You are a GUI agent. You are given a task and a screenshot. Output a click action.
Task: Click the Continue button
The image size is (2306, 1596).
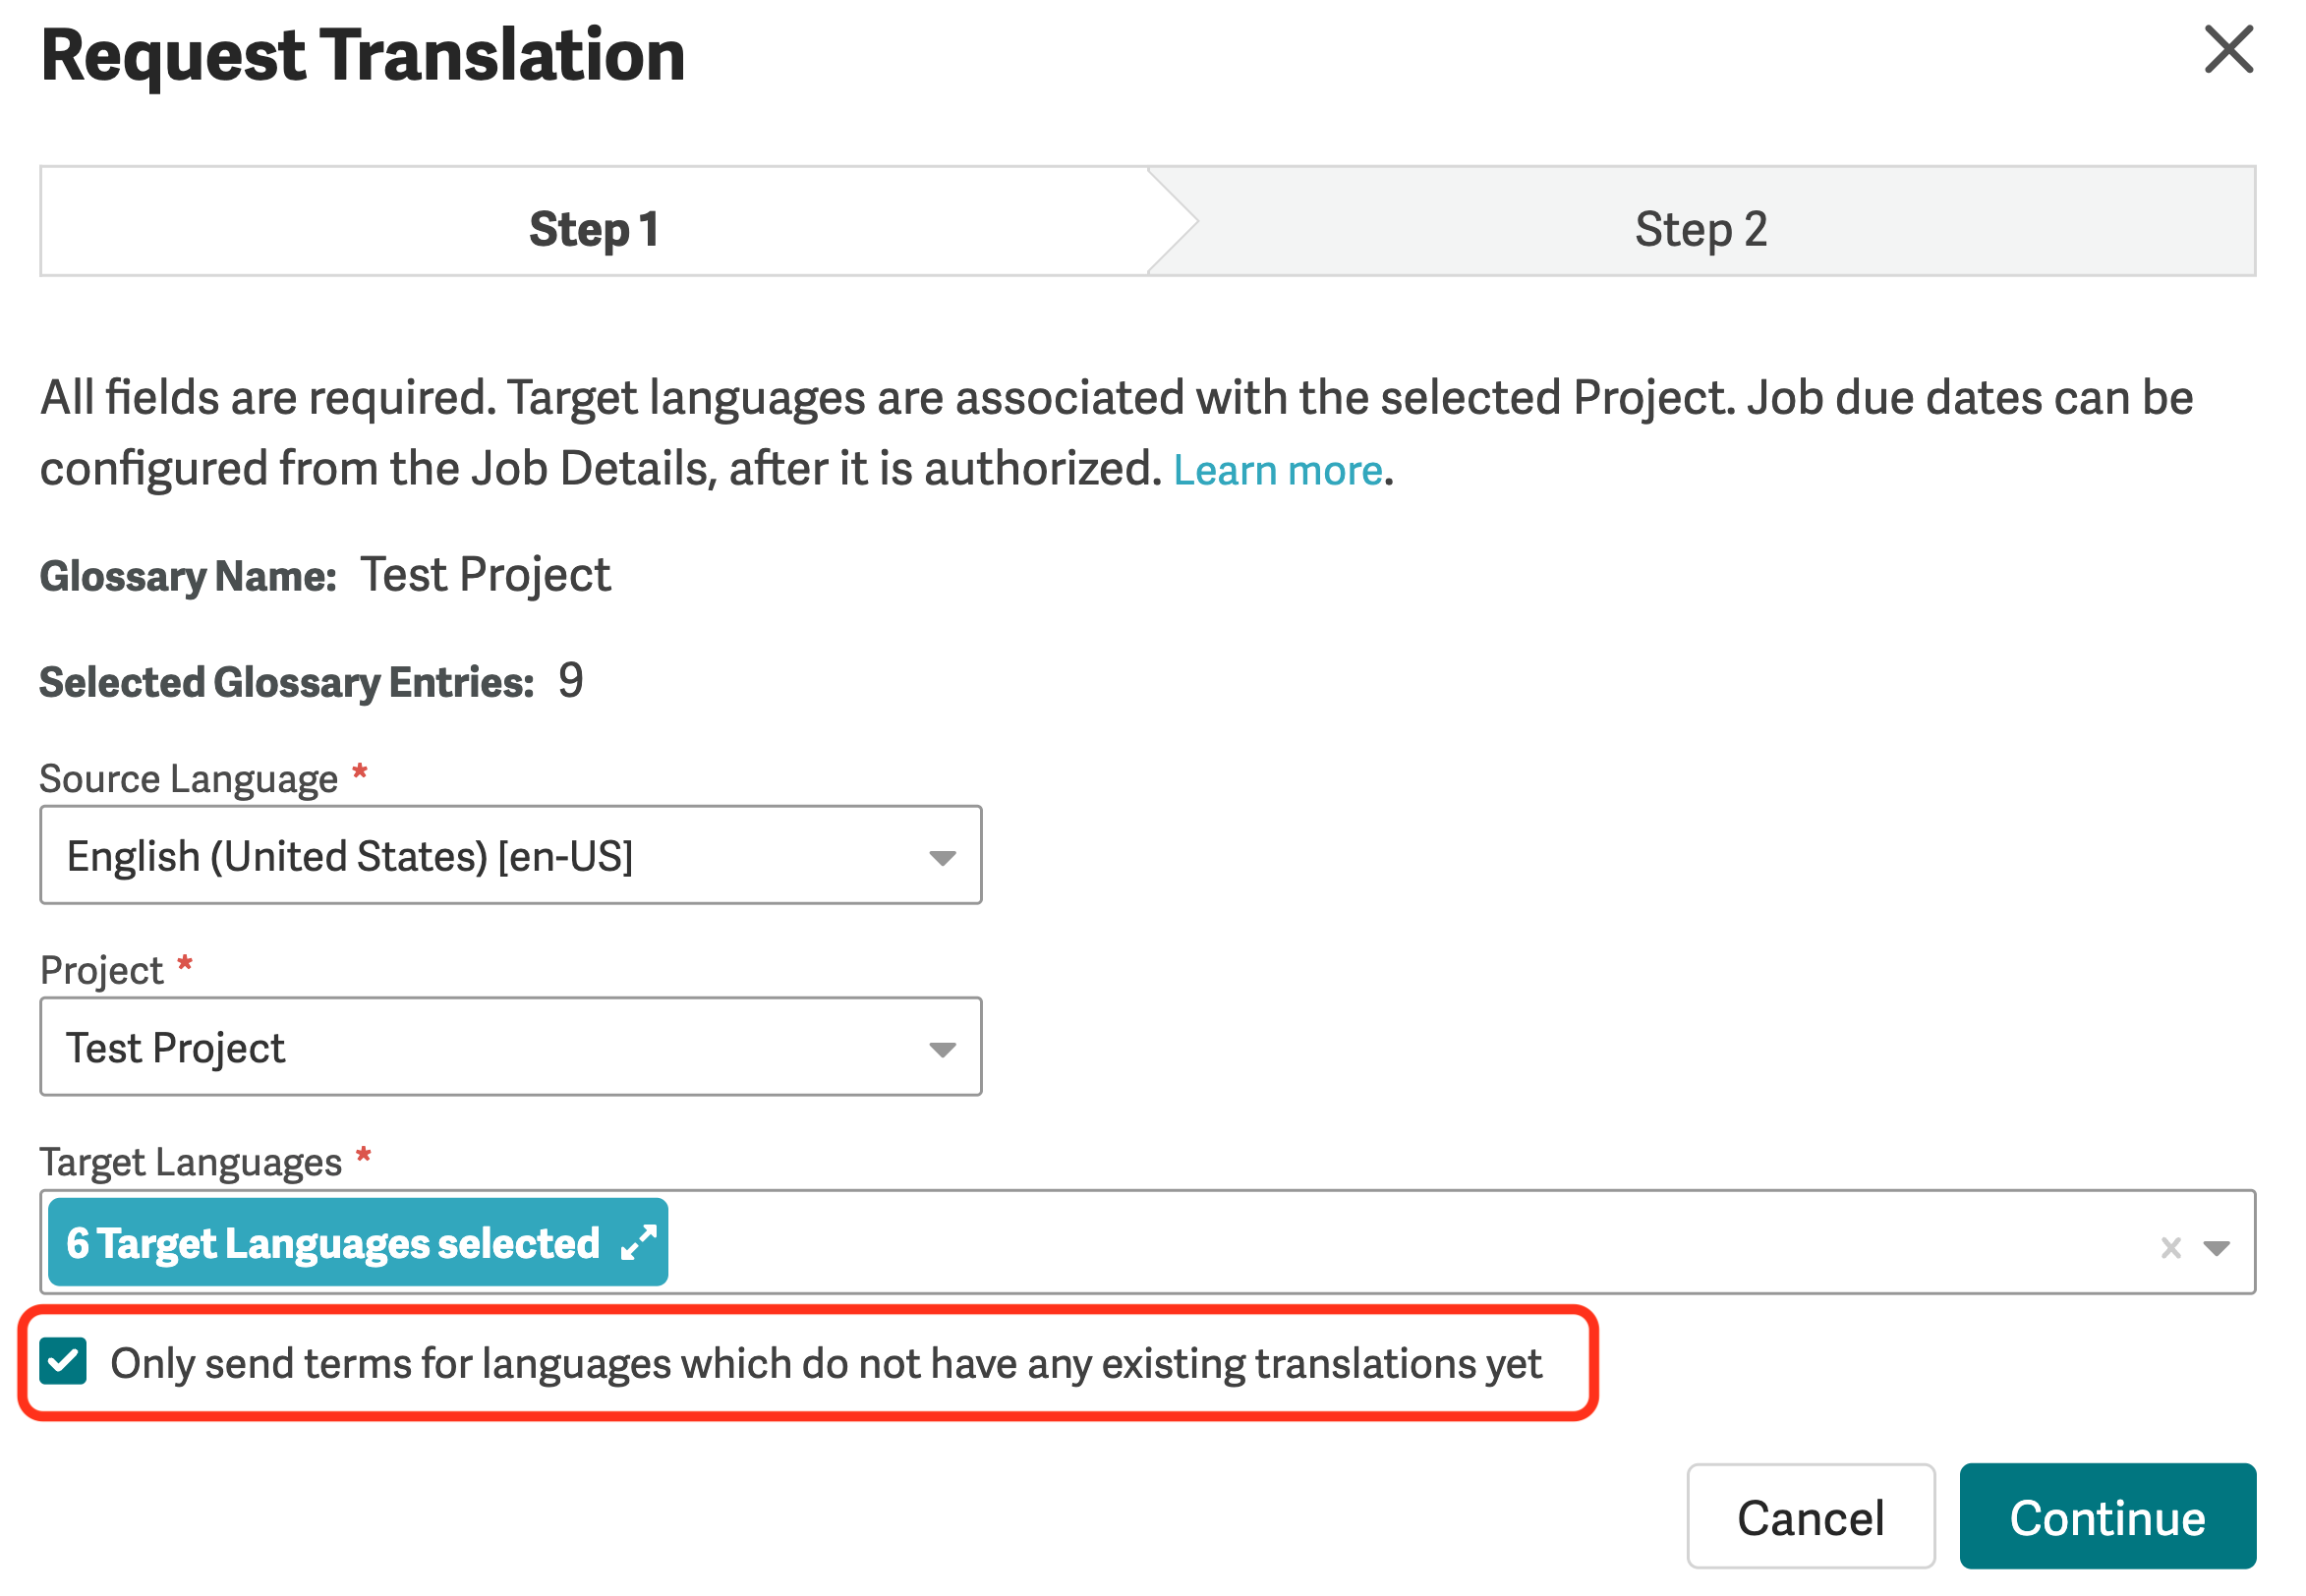pos(2107,1517)
